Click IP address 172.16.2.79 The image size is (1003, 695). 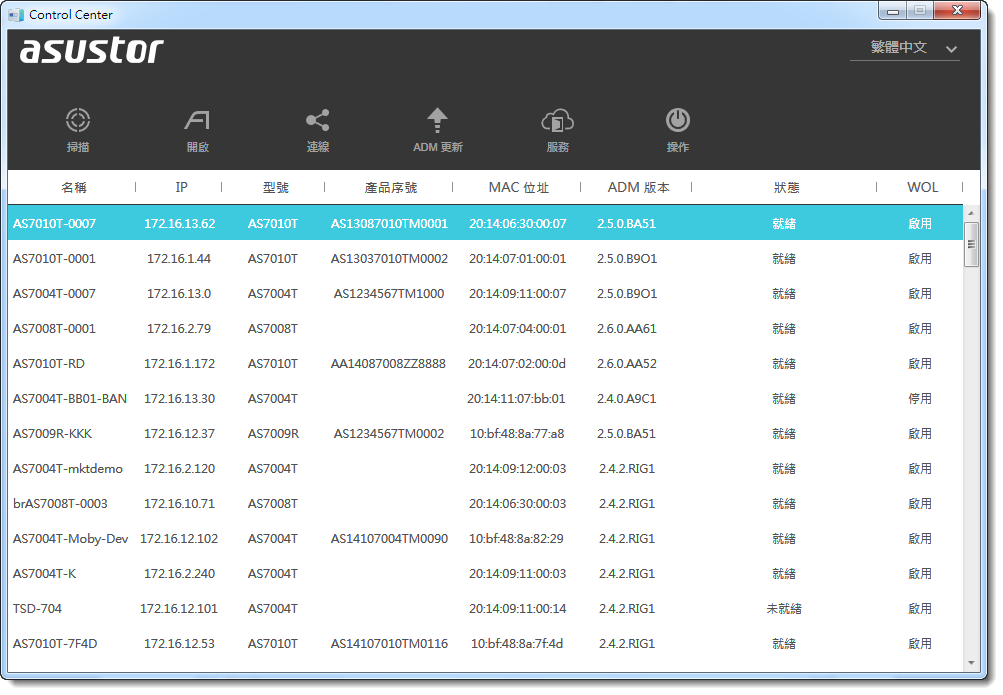pos(179,329)
